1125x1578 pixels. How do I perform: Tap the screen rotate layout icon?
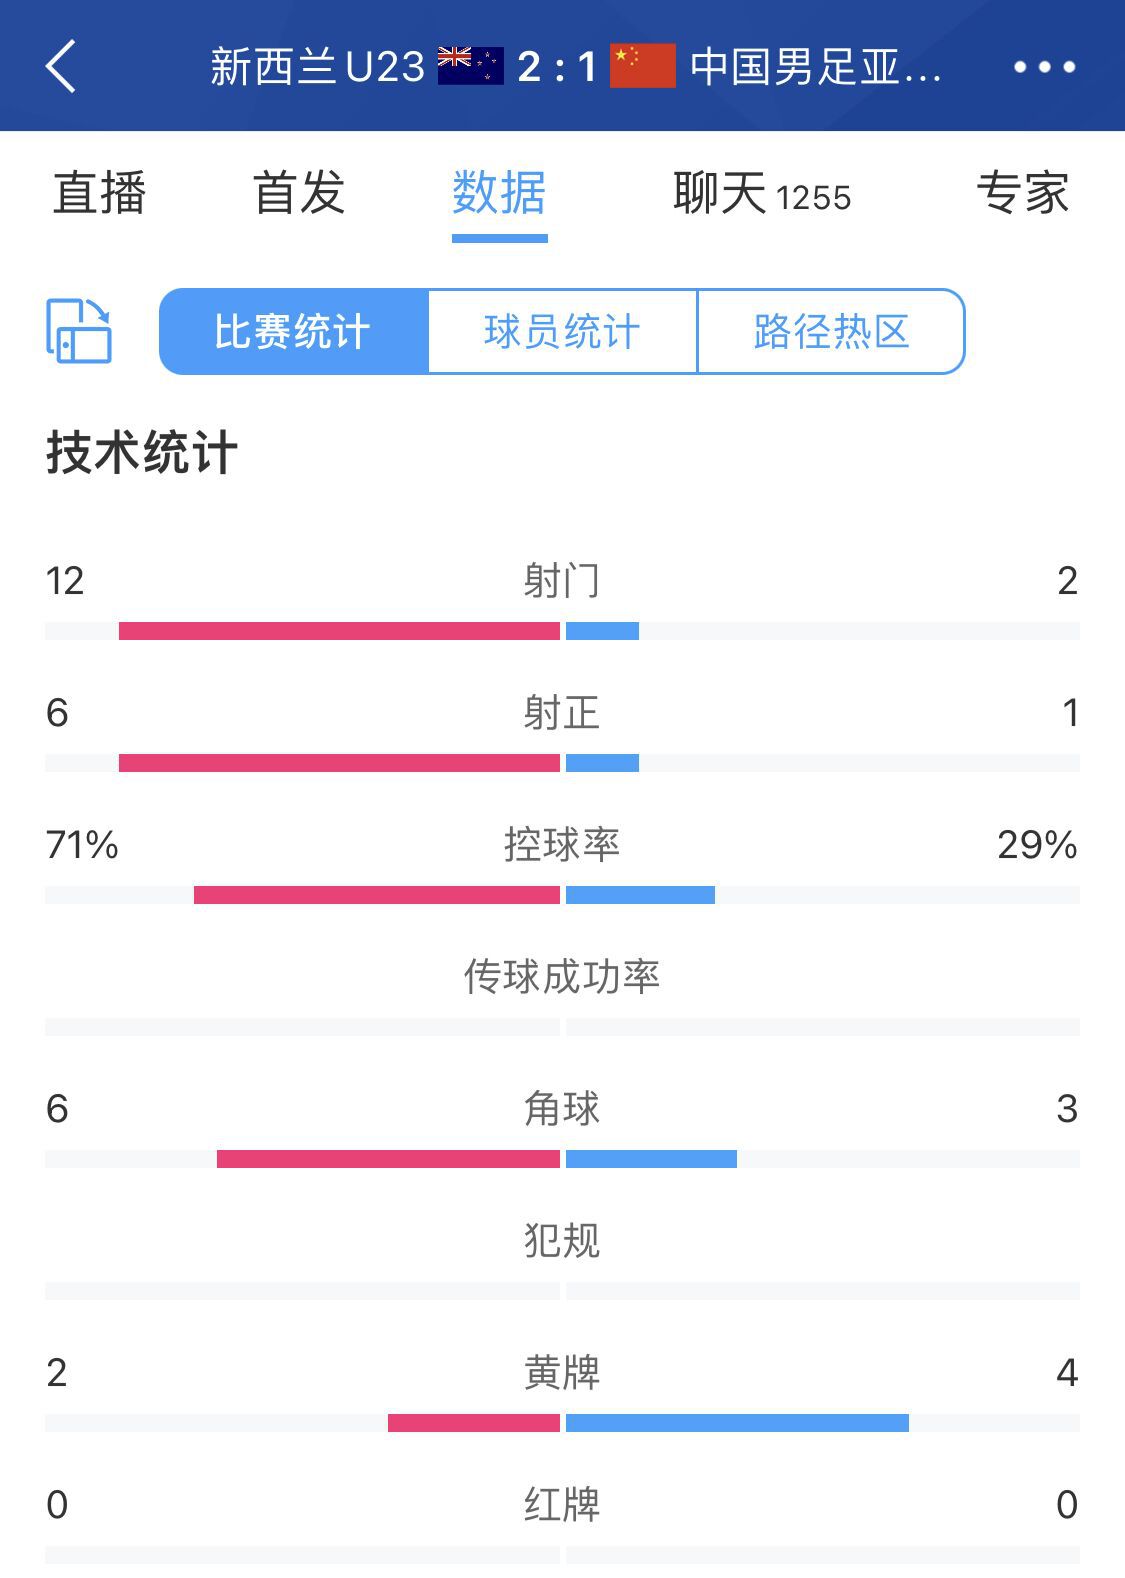click(x=79, y=331)
